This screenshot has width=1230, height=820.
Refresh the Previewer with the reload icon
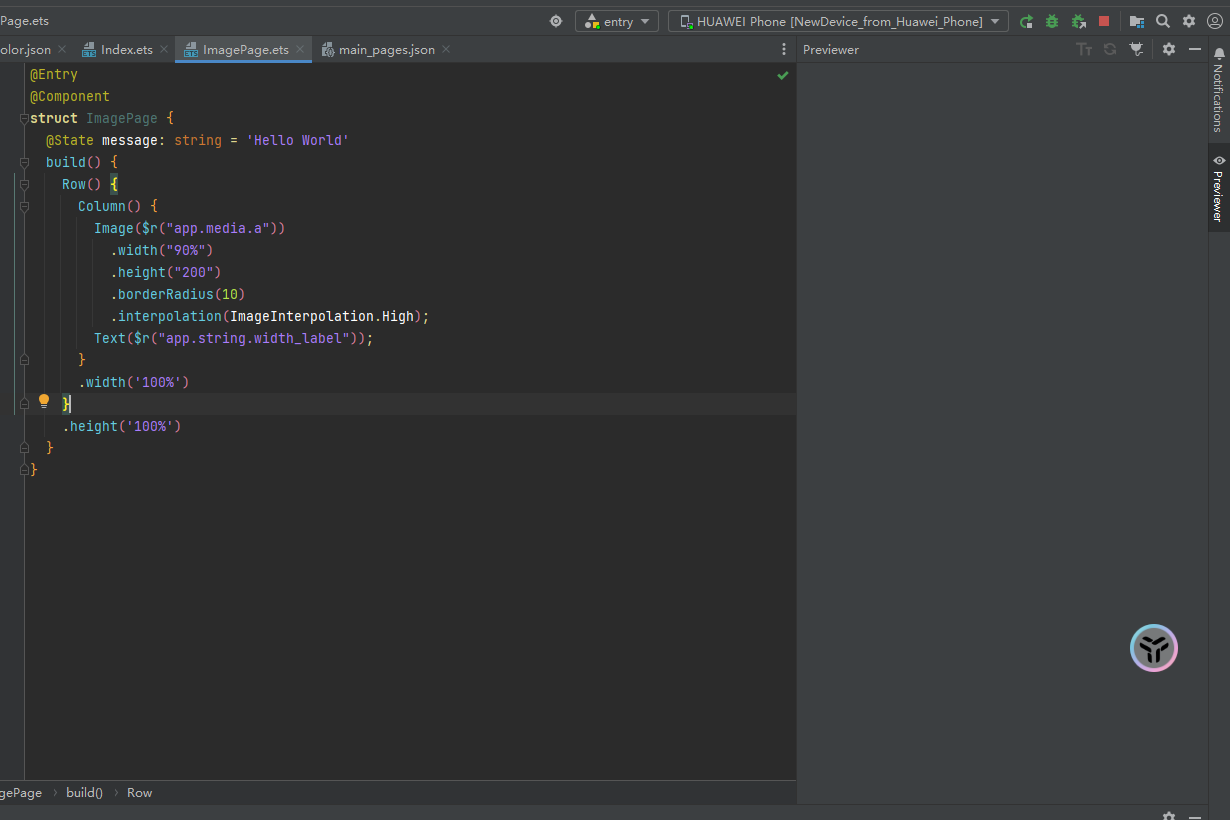click(x=1110, y=49)
